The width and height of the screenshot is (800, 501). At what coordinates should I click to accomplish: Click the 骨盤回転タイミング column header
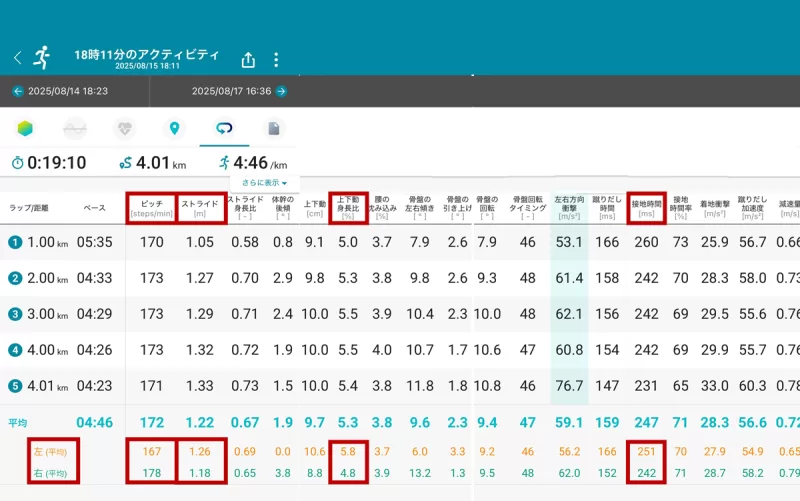528,208
